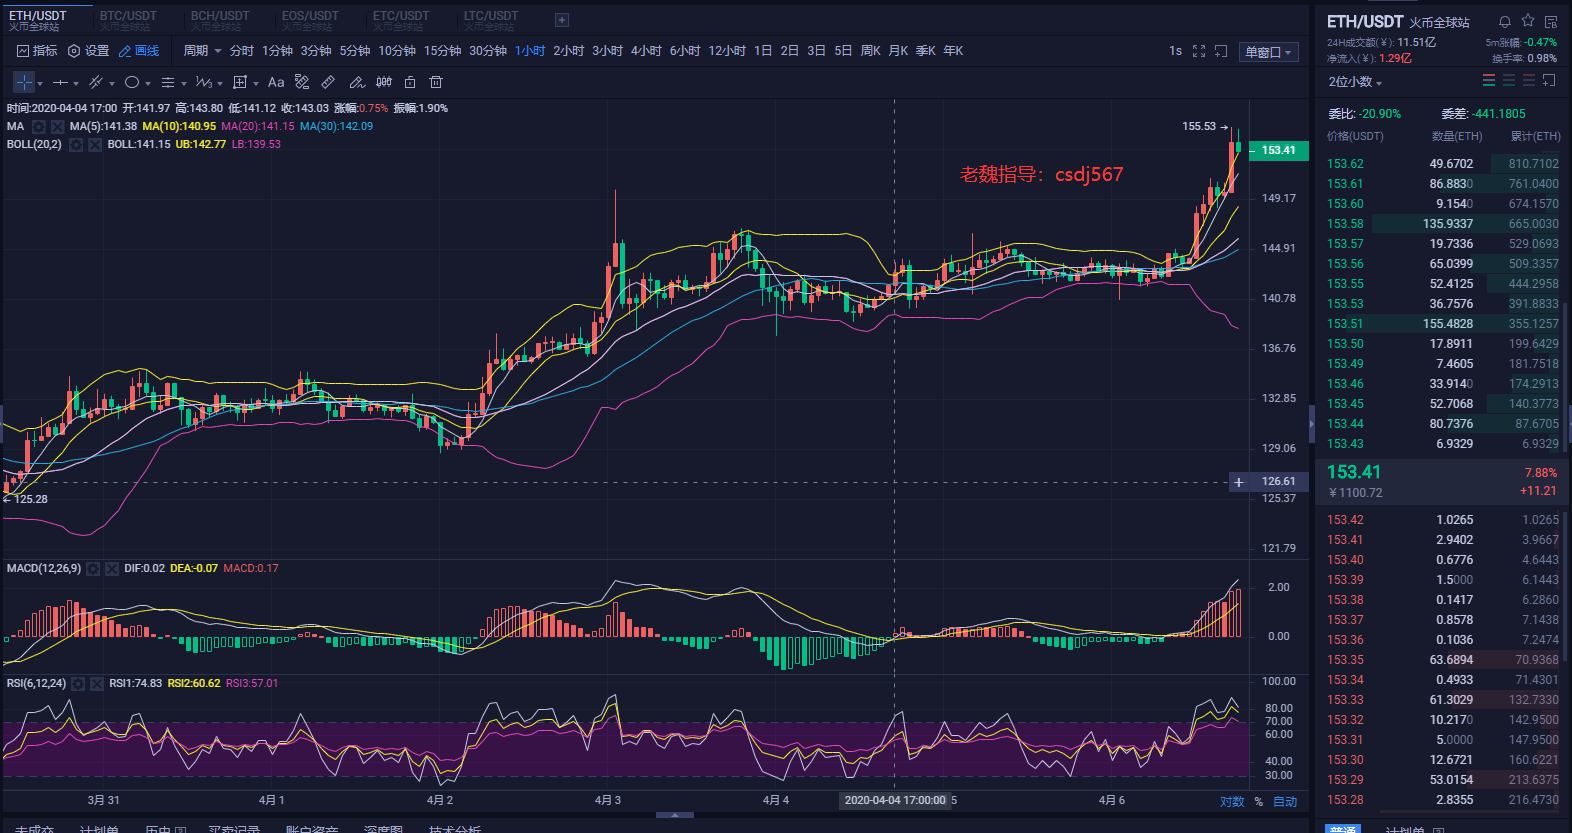Enter fullscreen chart mode

click(x=1199, y=51)
